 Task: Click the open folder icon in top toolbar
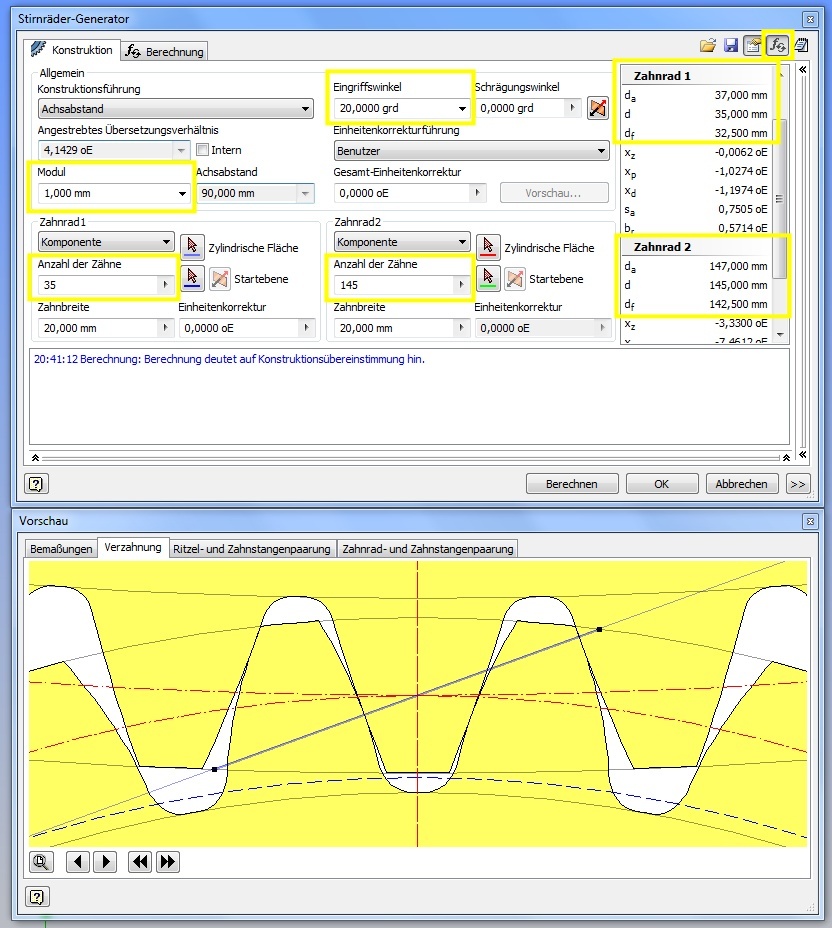[708, 45]
